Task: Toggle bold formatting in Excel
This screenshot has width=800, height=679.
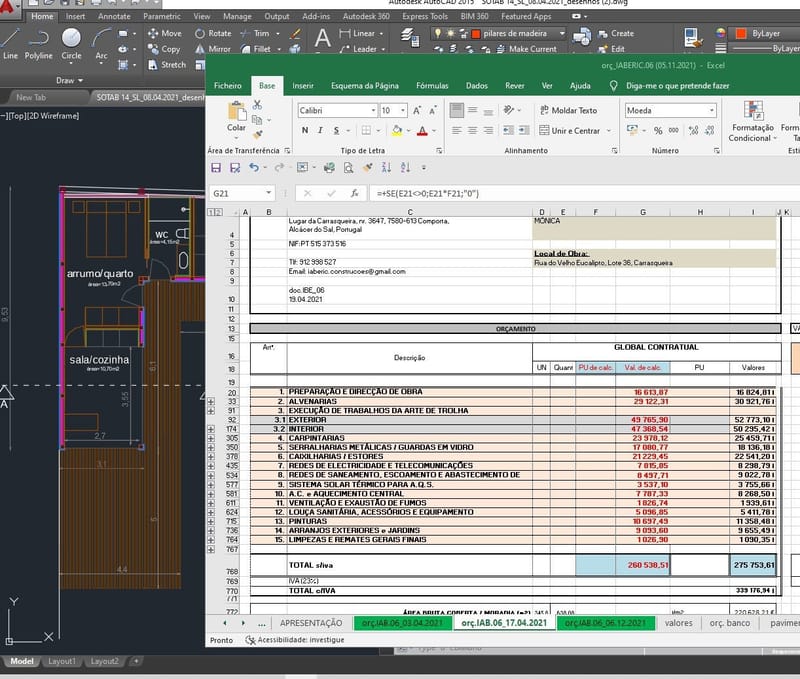Action: [x=305, y=131]
